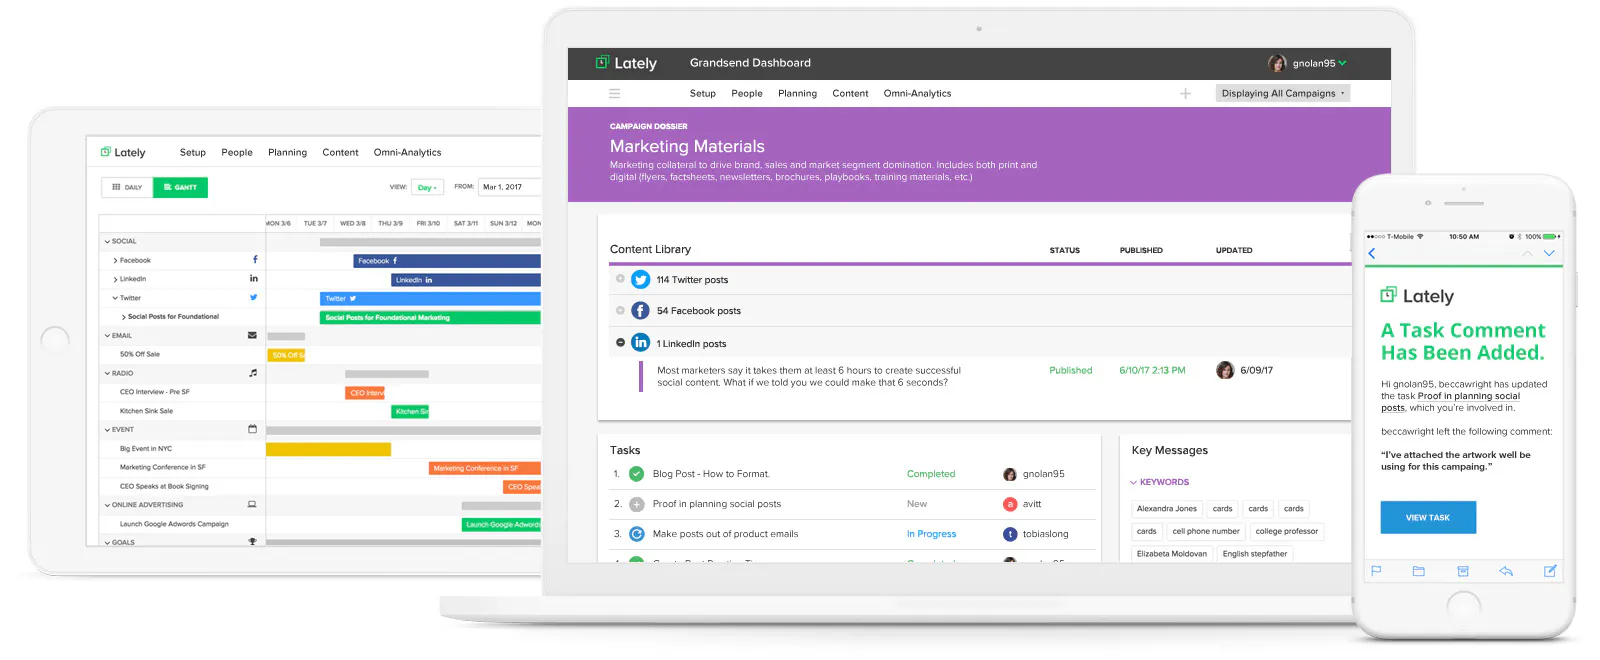Click the Twitter icon in the Content Library
The width and height of the screenshot is (1600, 660).
coord(640,280)
